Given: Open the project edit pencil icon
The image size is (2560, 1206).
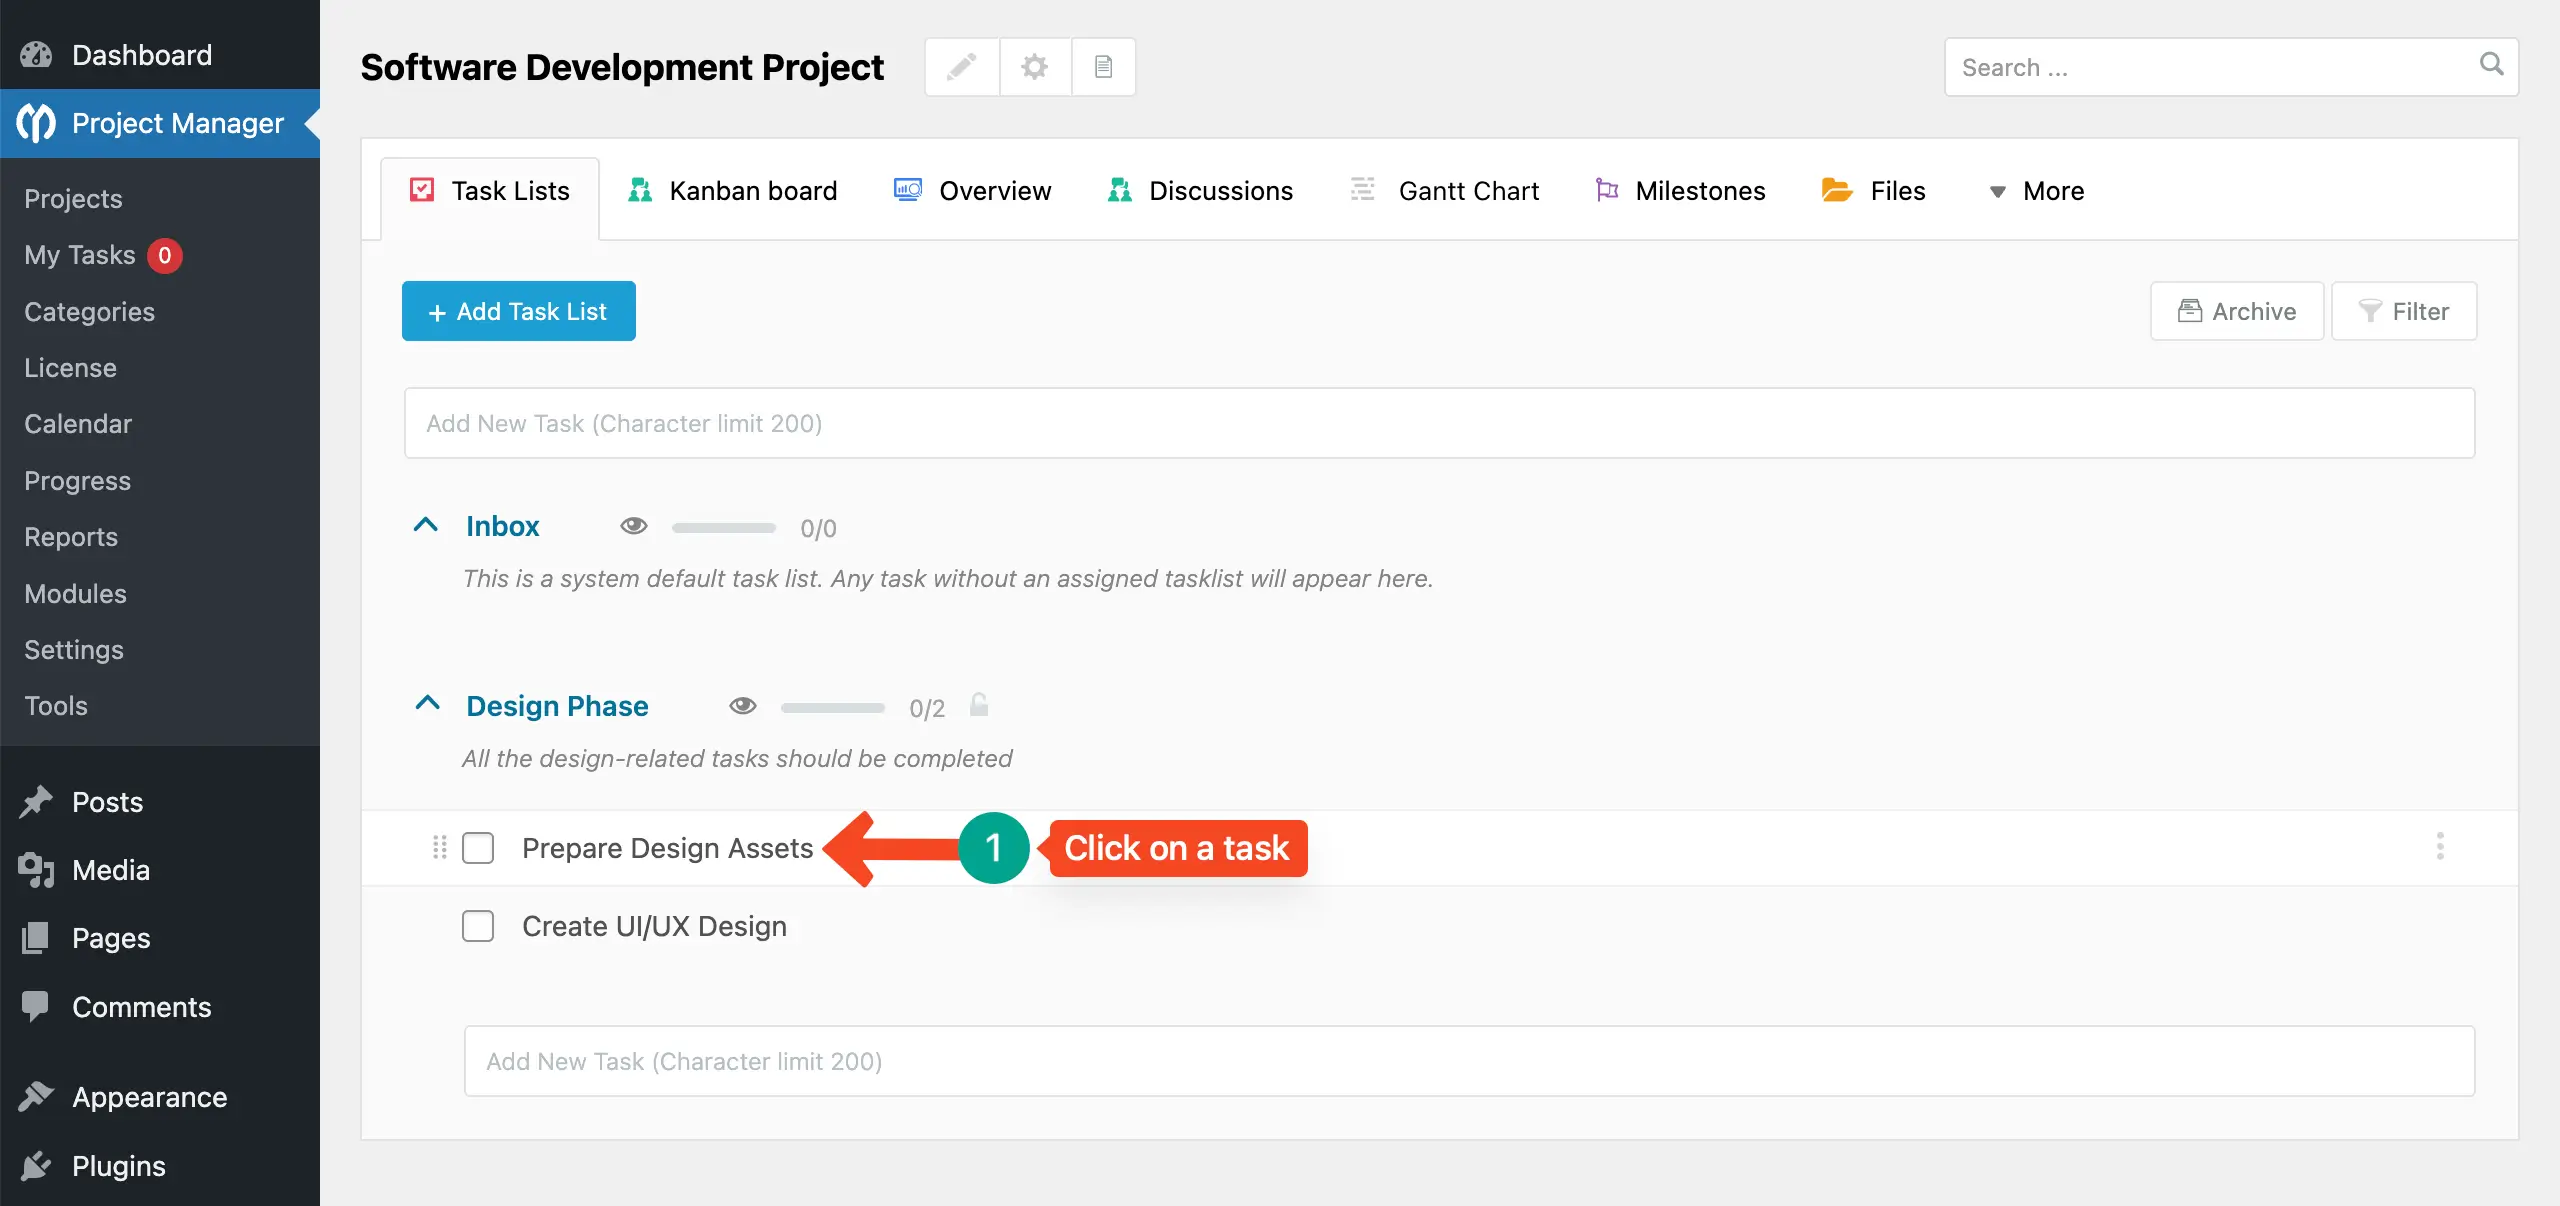Looking at the screenshot, I should coord(962,67).
